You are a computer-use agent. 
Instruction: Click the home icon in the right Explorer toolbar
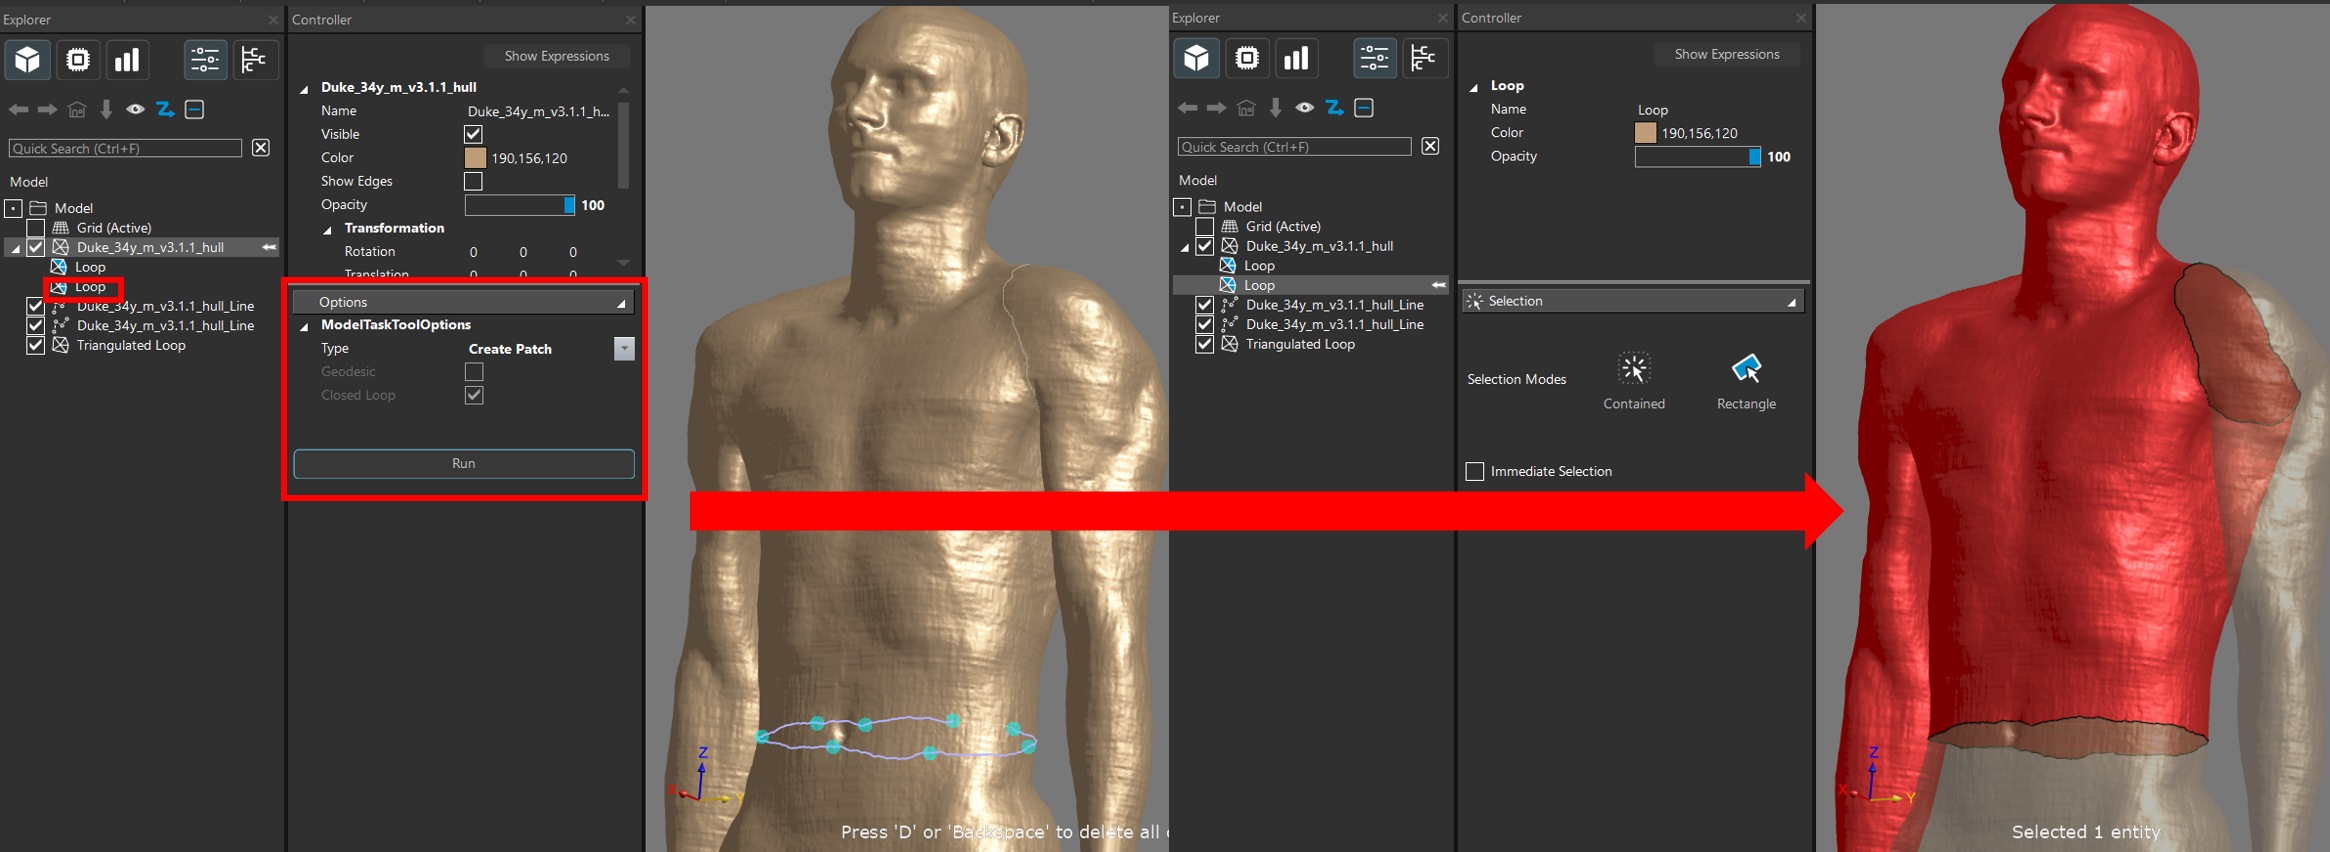[1246, 107]
